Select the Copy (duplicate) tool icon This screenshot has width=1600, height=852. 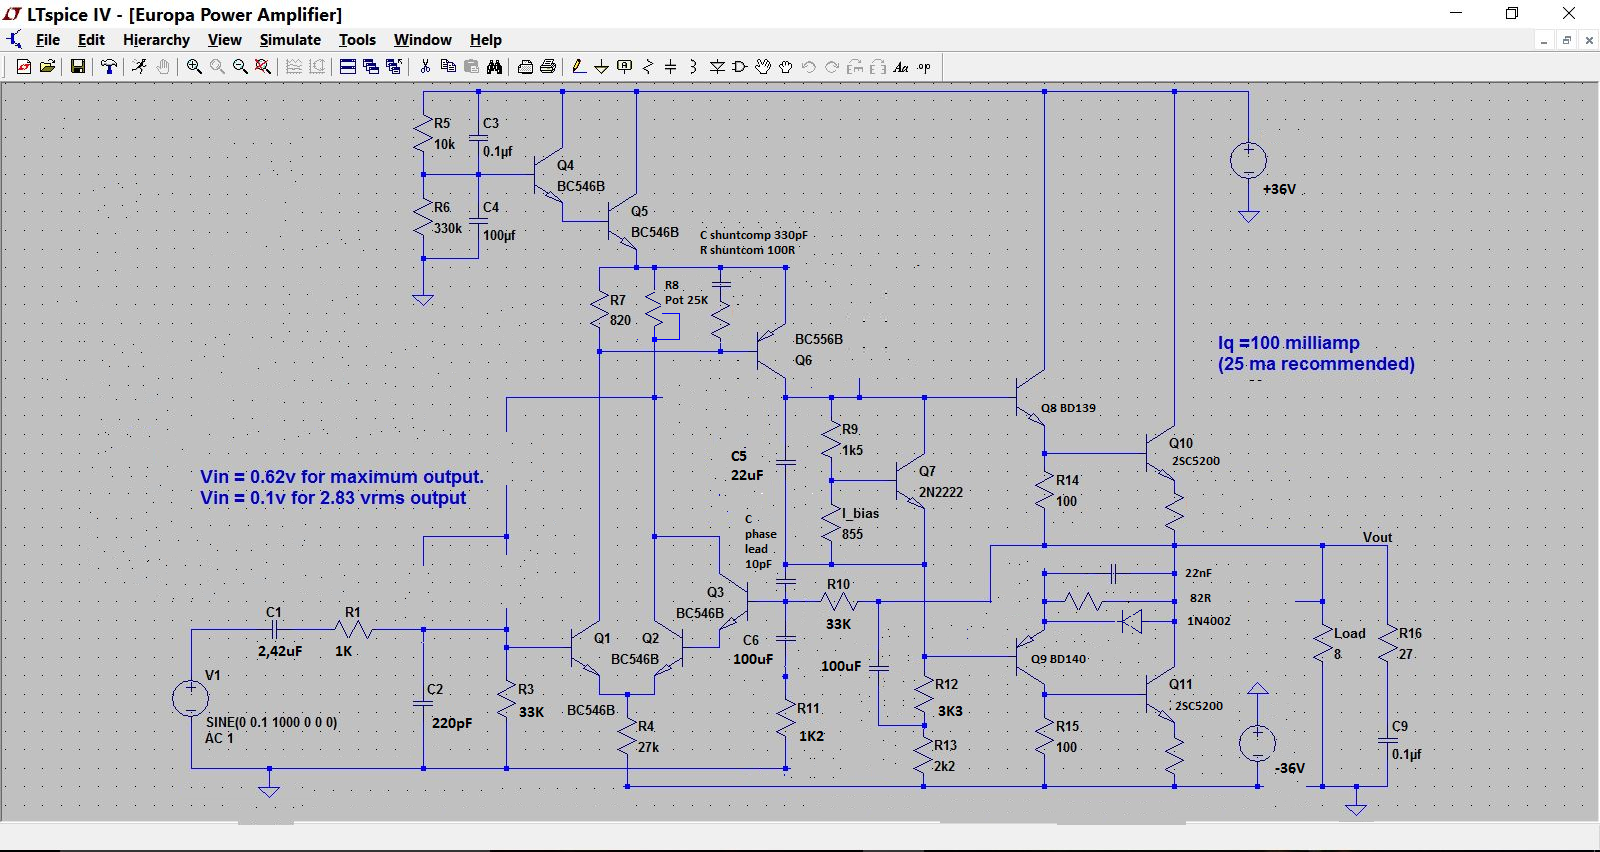448,67
